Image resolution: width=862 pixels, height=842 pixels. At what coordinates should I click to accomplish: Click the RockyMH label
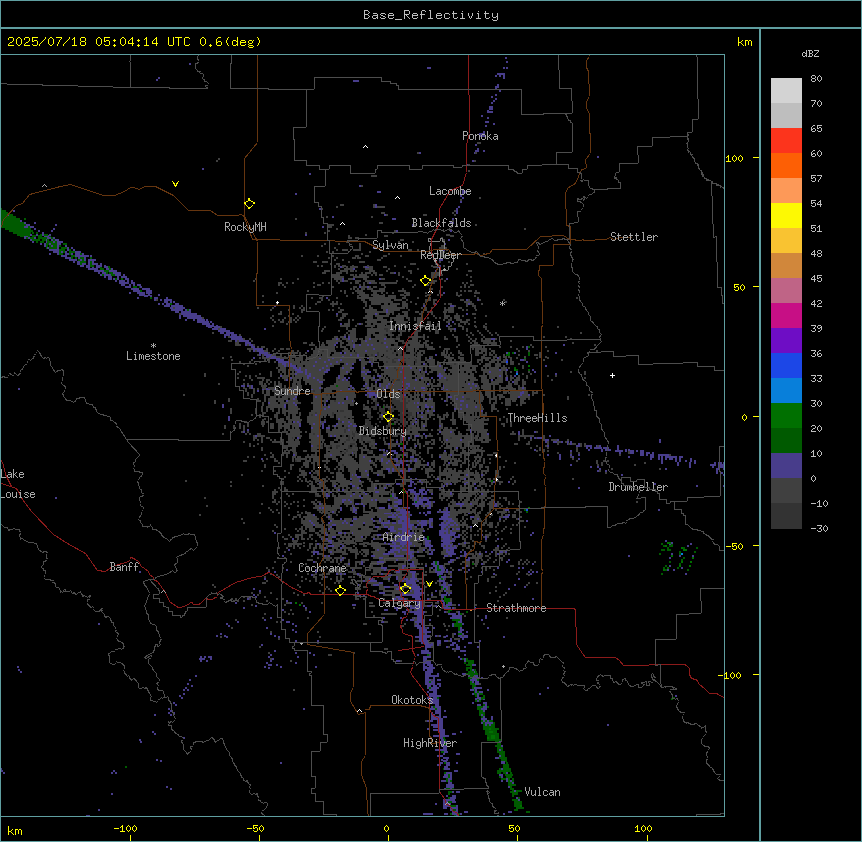245,227
